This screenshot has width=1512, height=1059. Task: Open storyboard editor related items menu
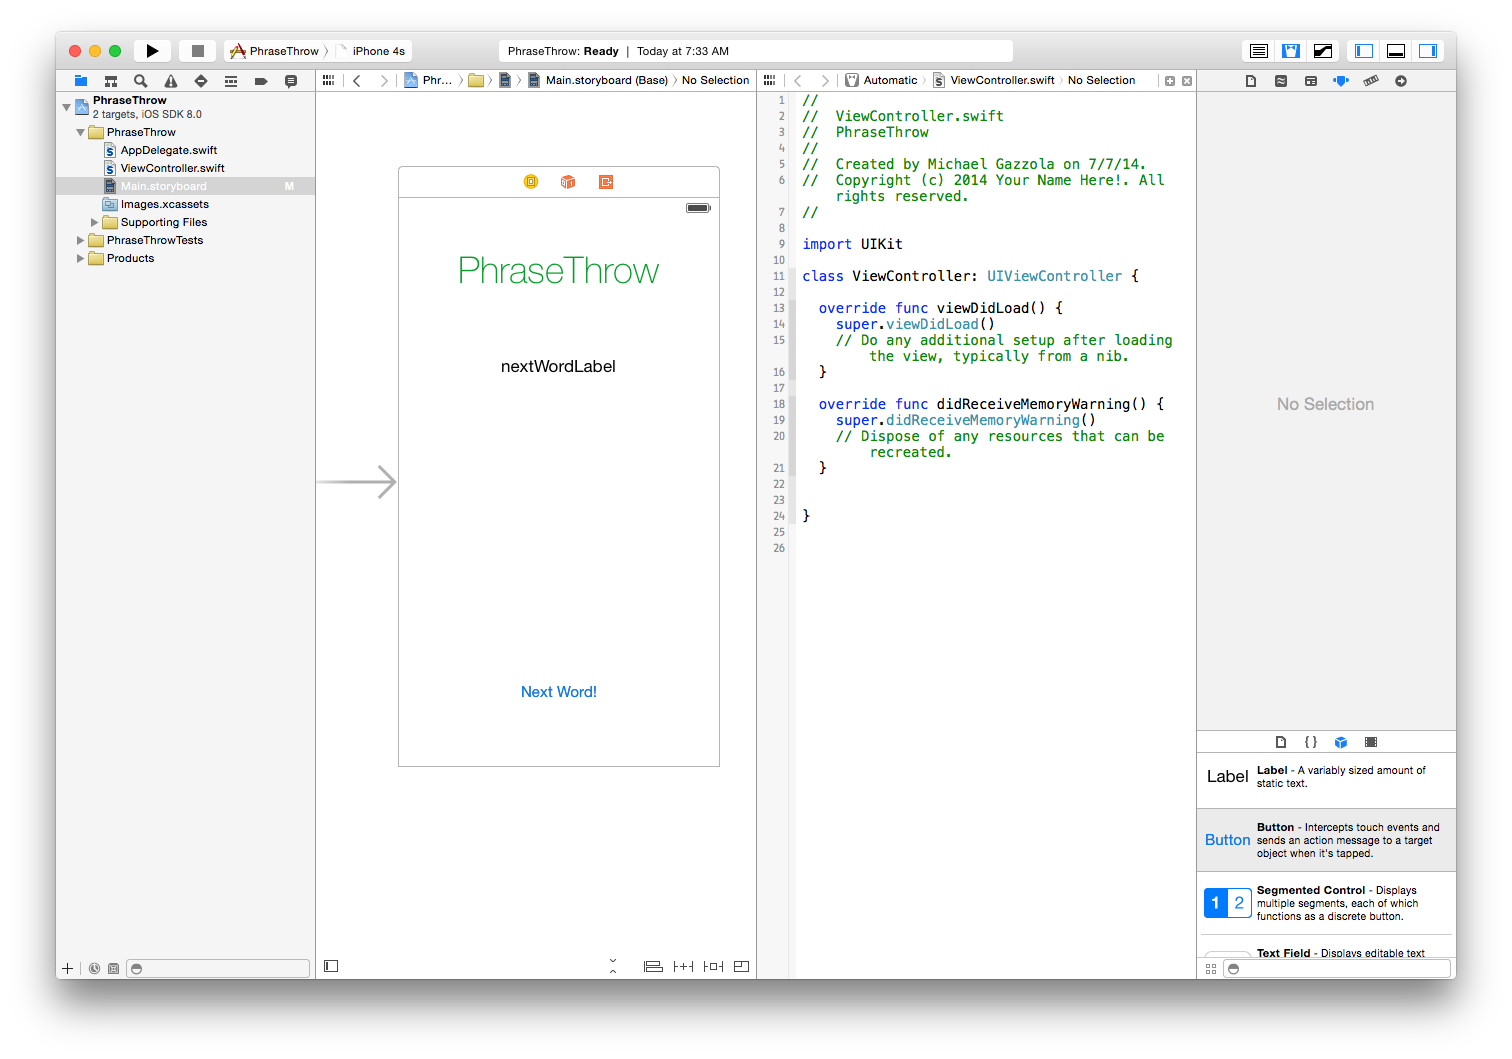(x=329, y=80)
